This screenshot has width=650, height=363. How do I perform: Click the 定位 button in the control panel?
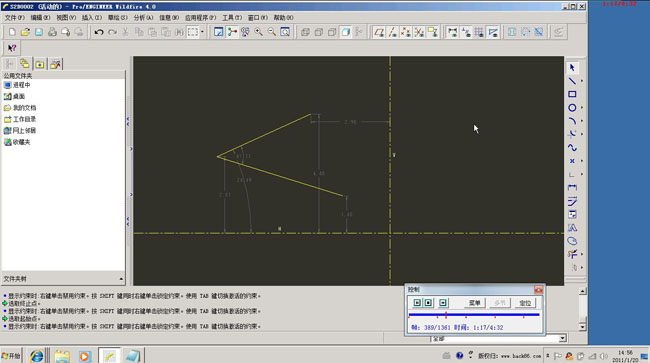tap(525, 303)
